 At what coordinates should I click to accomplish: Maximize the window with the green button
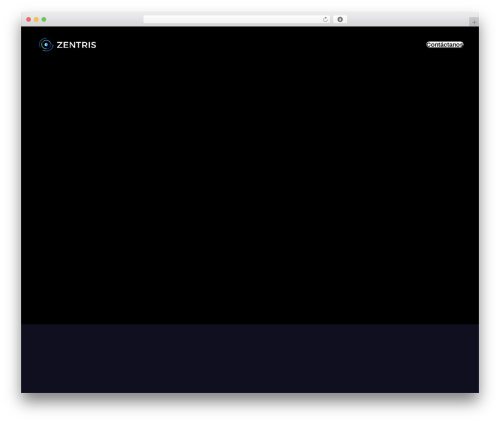click(44, 19)
